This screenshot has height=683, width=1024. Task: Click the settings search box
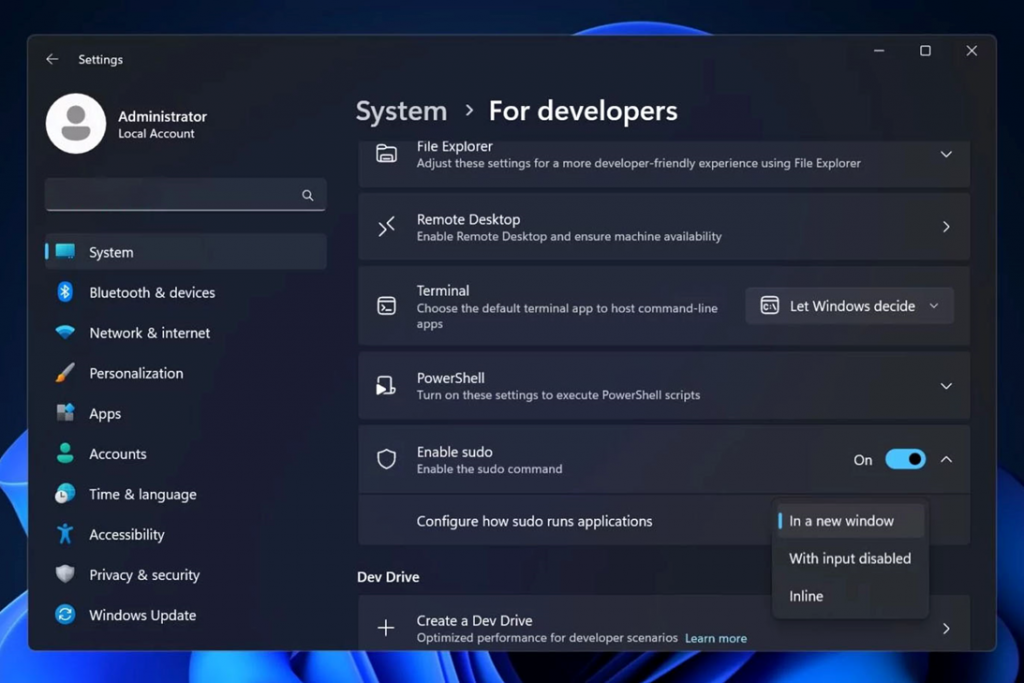[x=185, y=195]
